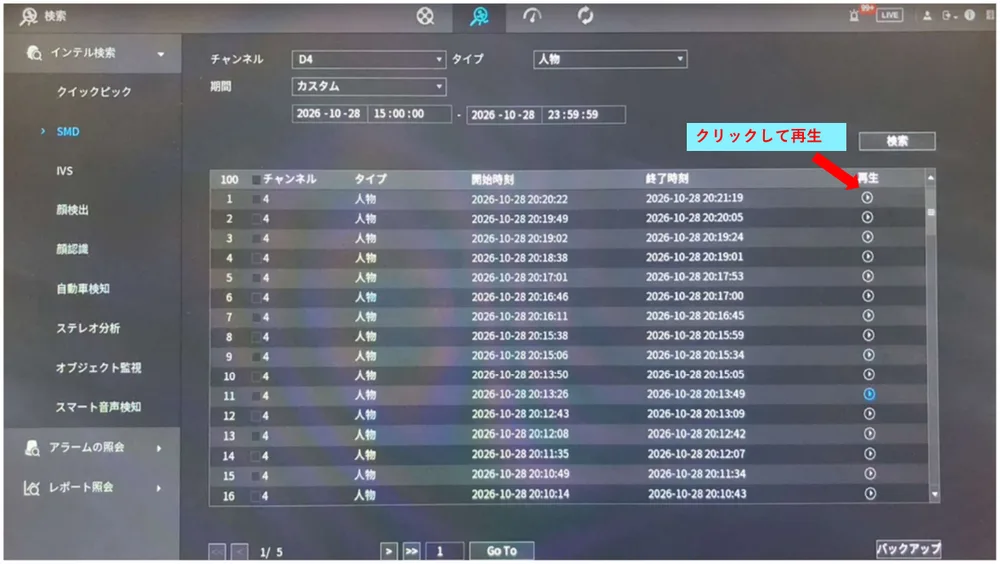1000x564 pixels.
Task: Check the checkbox in row 6
Action: (256, 297)
